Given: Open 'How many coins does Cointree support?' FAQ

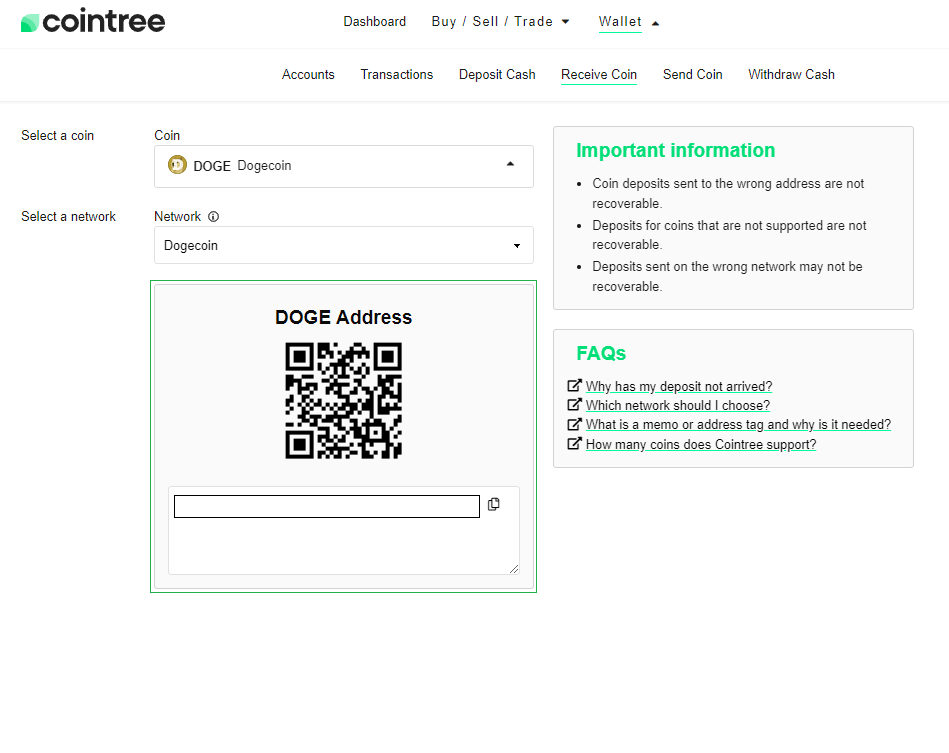Looking at the screenshot, I should tap(701, 444).
